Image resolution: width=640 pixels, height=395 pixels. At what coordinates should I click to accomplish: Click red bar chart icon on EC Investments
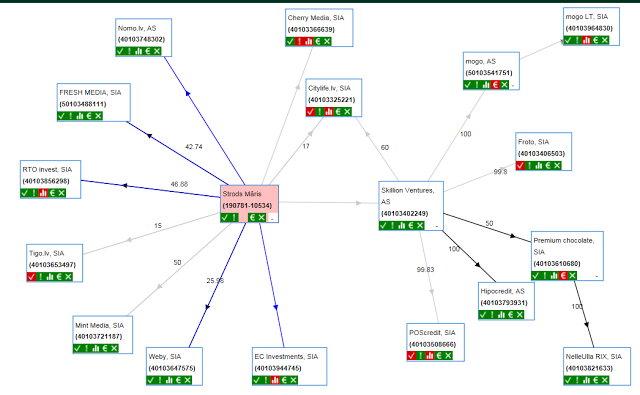click(275, 380)
